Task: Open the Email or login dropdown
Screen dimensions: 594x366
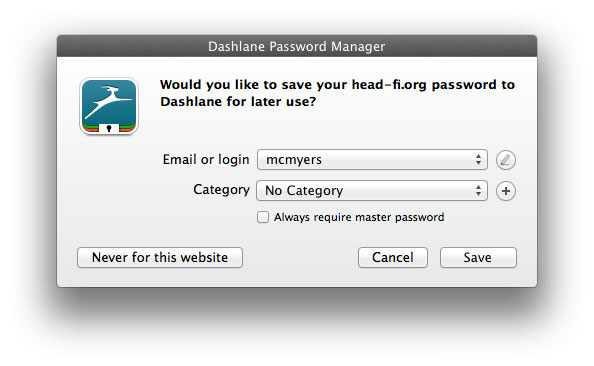Action: click(x=372, y=160)
